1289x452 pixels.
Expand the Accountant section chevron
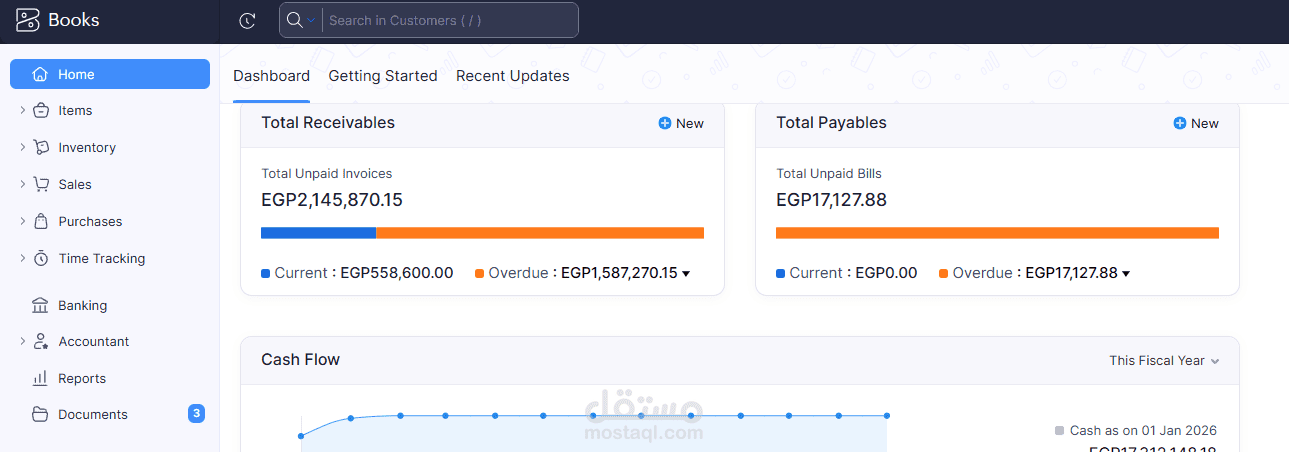[x=22, y=342]
